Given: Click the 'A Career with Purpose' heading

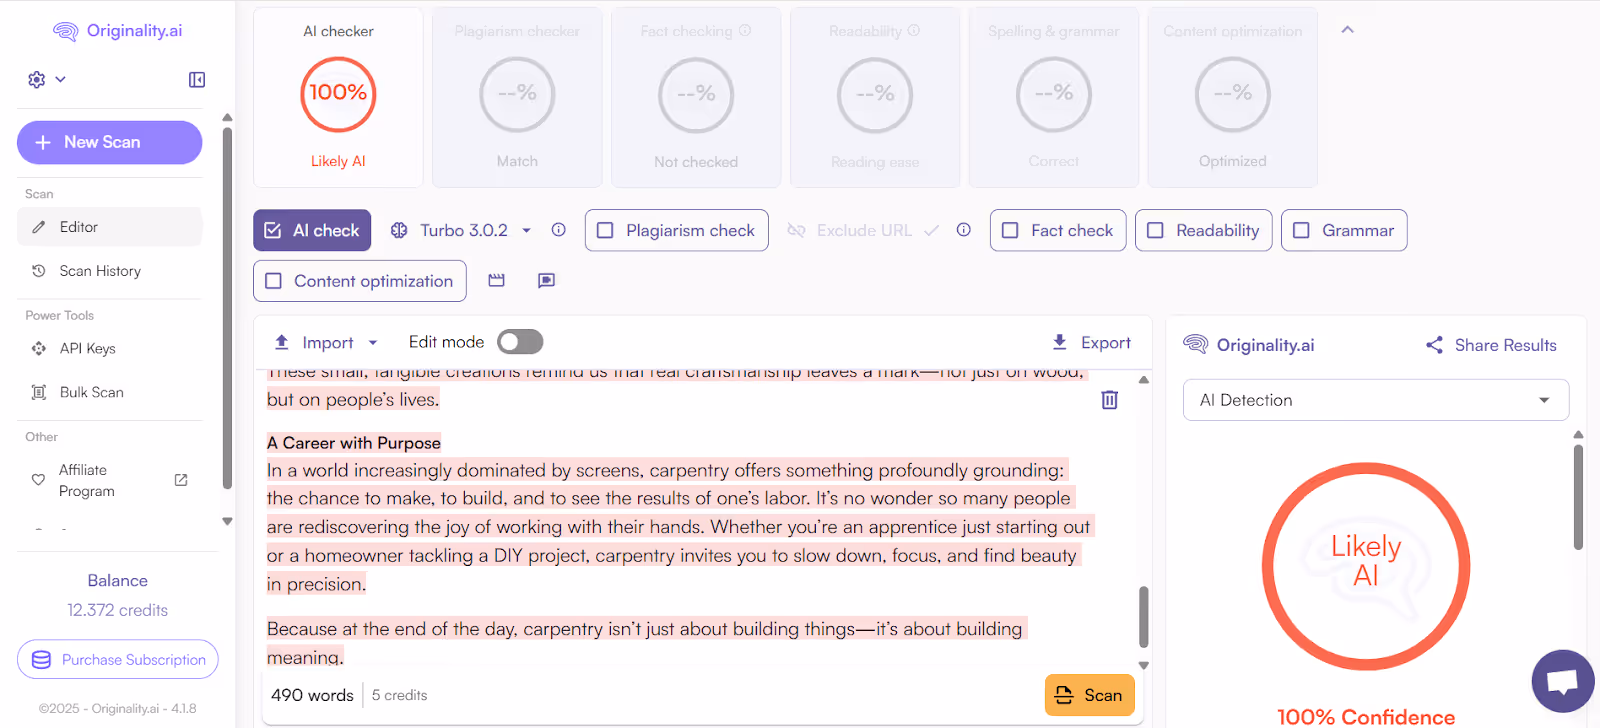Looking at the screenshot, I should (354, 443).
